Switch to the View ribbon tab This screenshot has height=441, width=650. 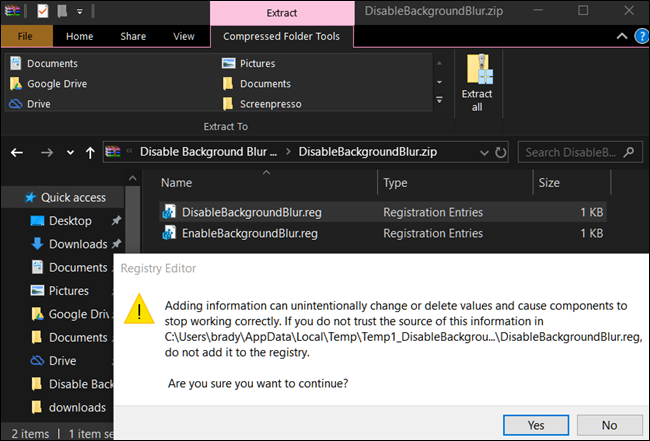point(184,37)
